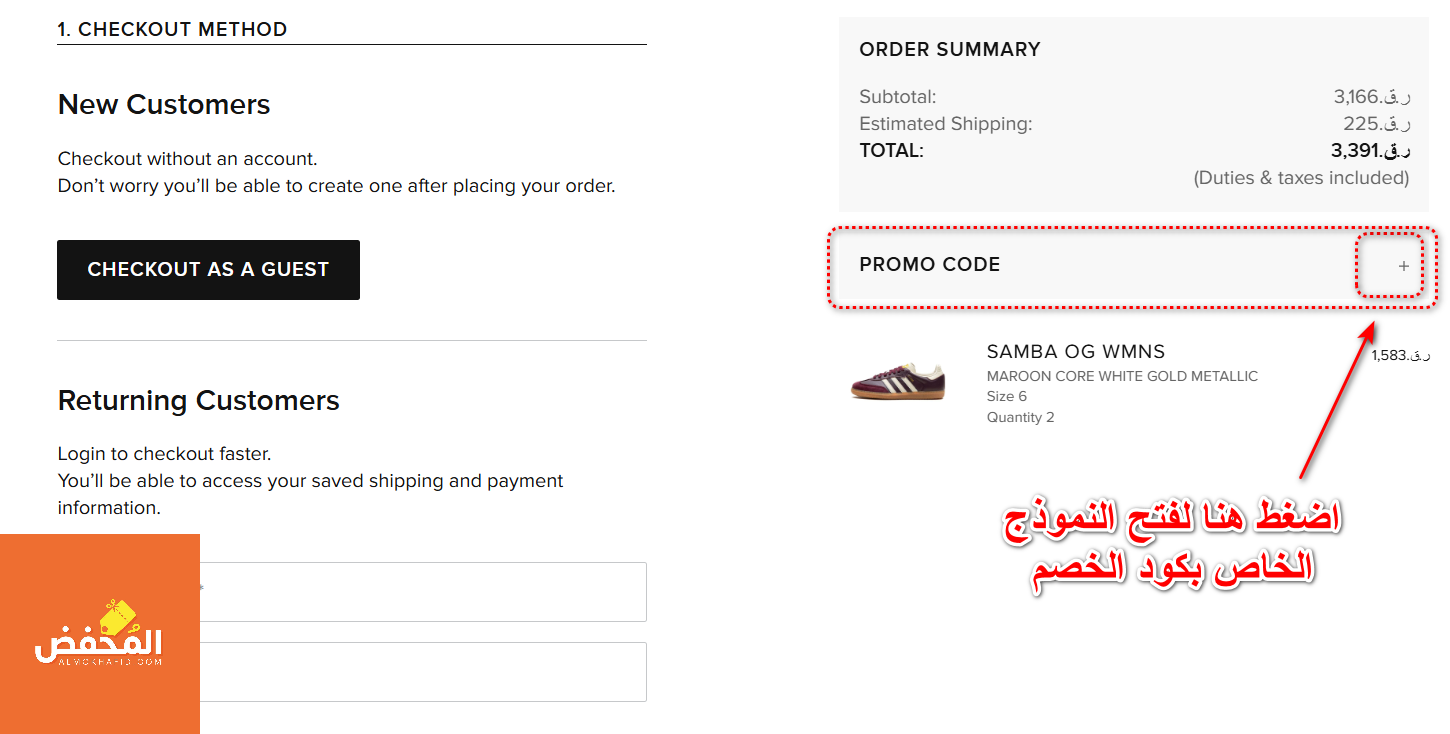
Task: Expand promo code with the plus icon
Action: click(x=1403, y=266)
